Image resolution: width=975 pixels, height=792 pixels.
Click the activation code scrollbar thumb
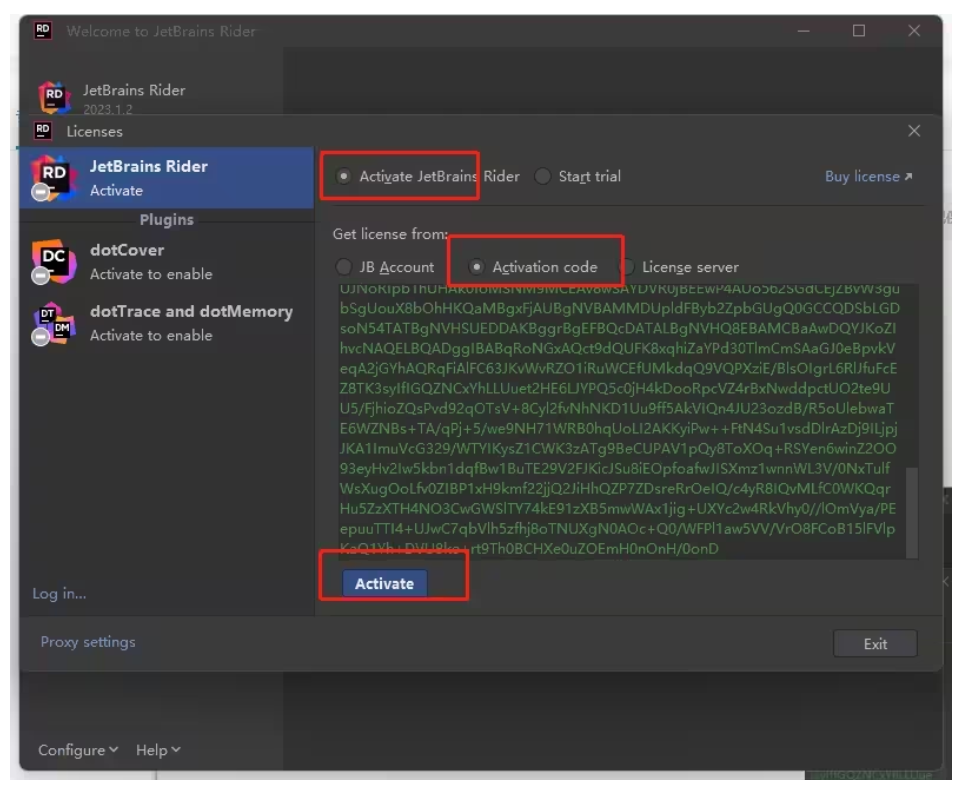[912, 512]
